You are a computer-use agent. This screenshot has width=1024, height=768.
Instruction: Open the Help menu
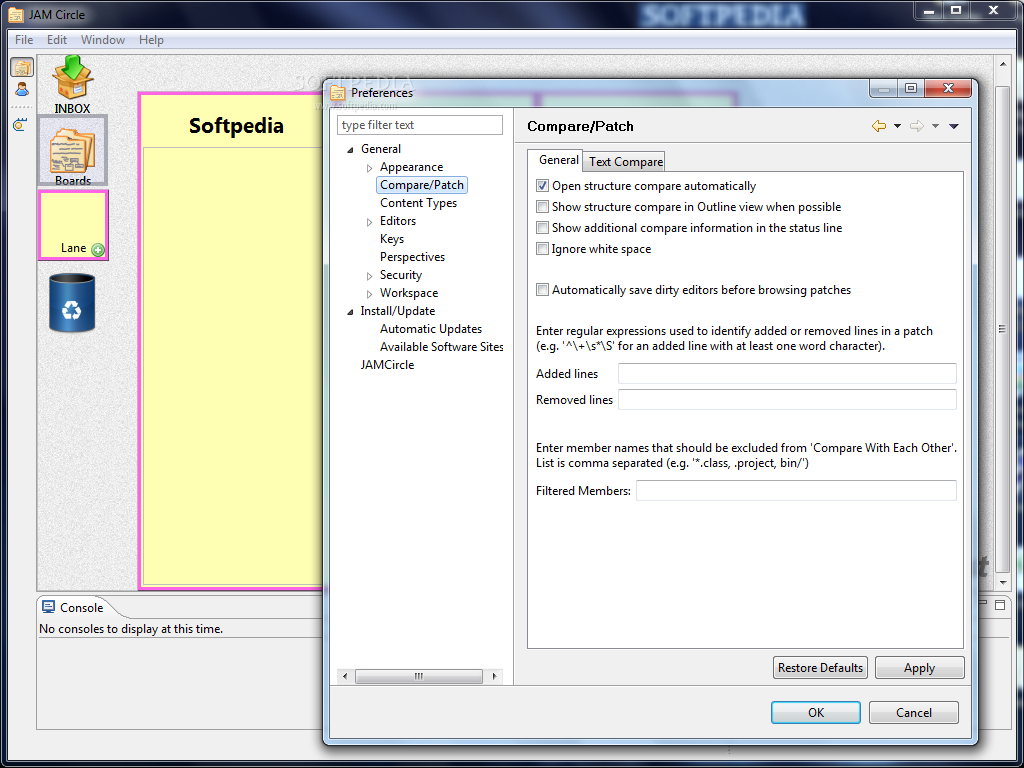point(151,40)
